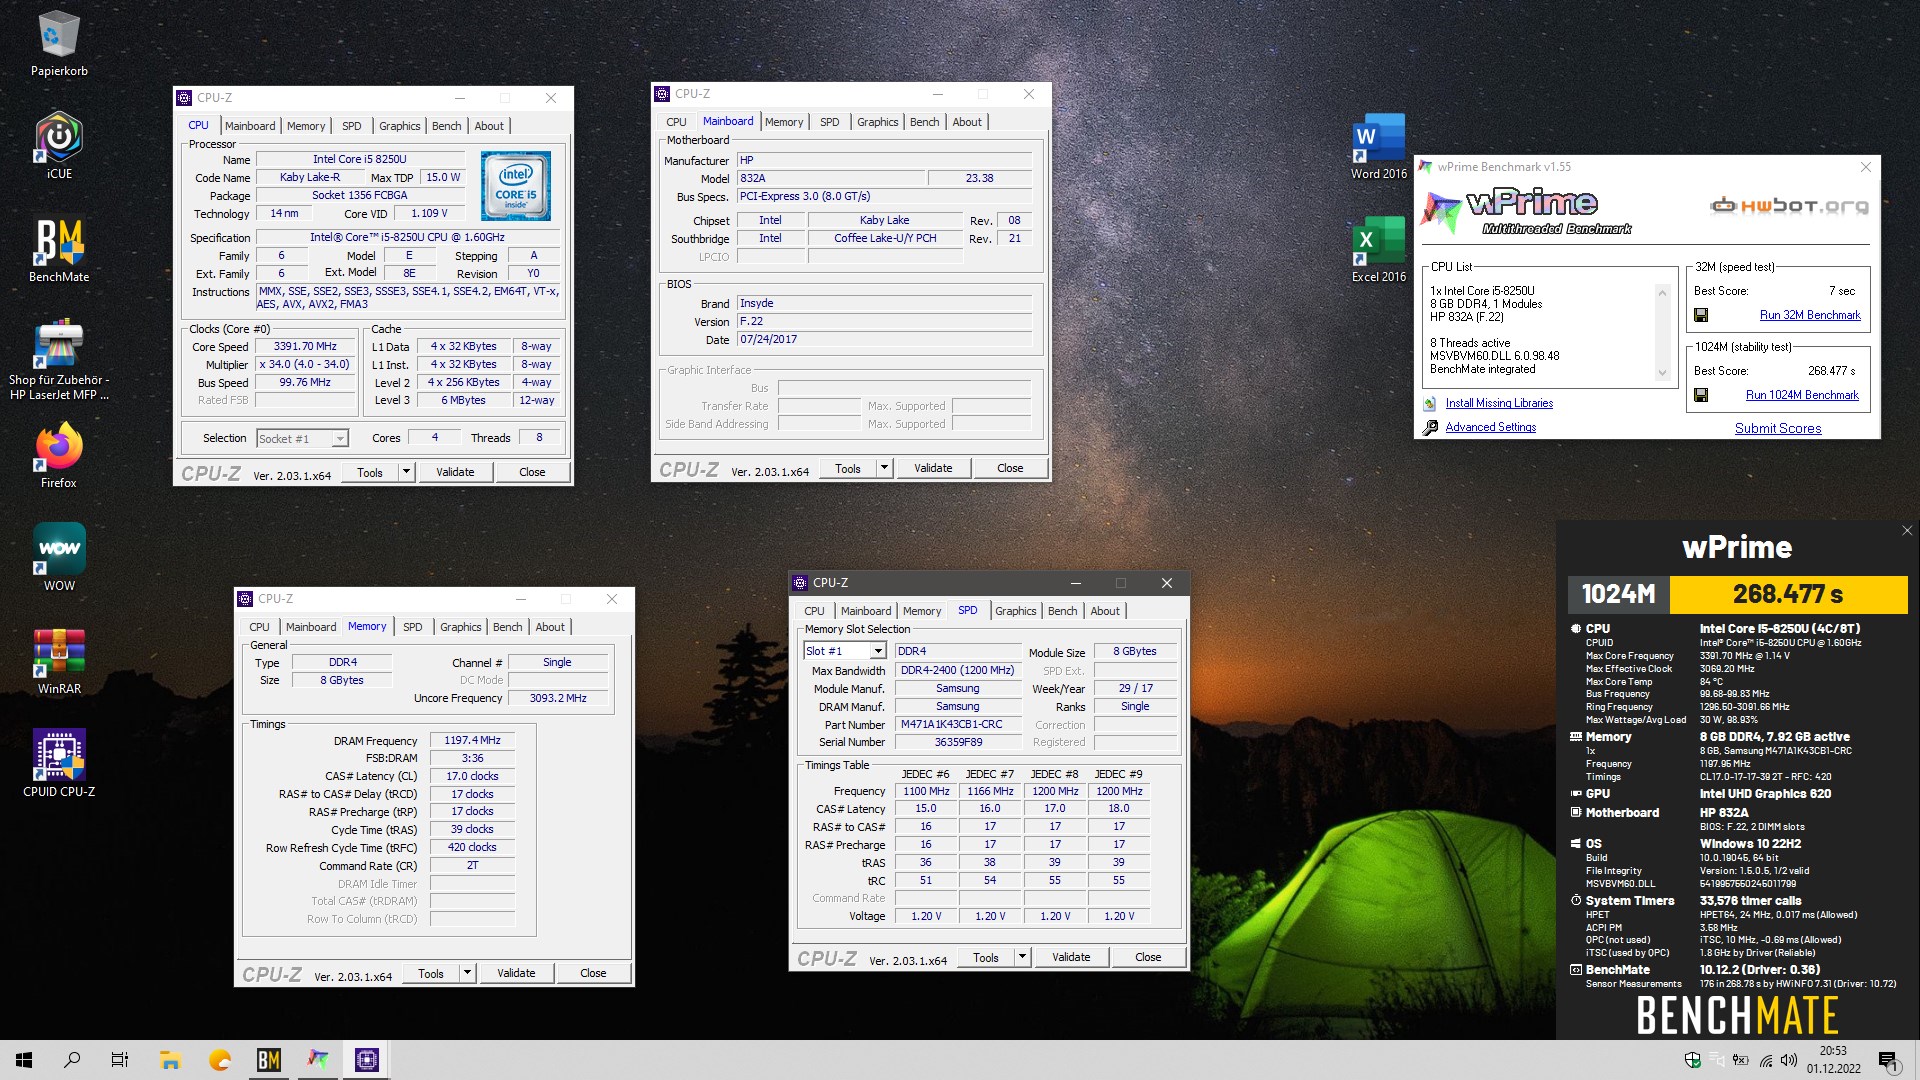This screenshot has height=1080, width=1920.
Task: Click the 268.477 s result in BenchMate
Action: 1788,594
